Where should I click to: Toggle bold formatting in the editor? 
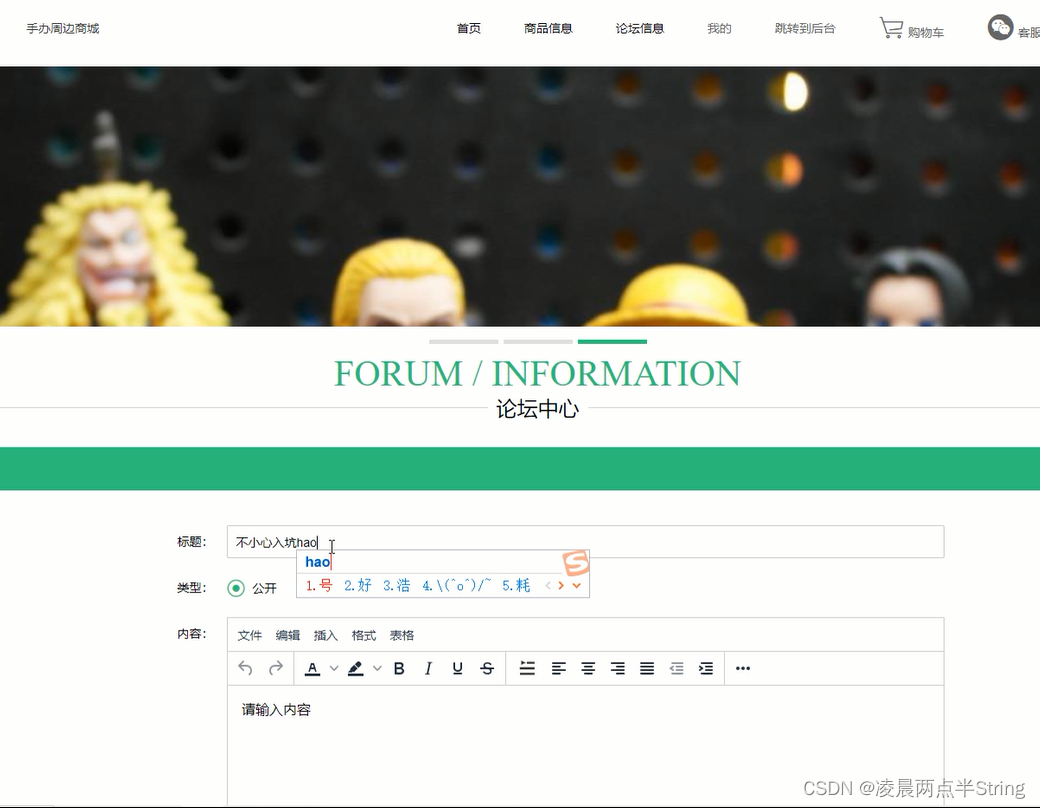(x=399, y=668)
